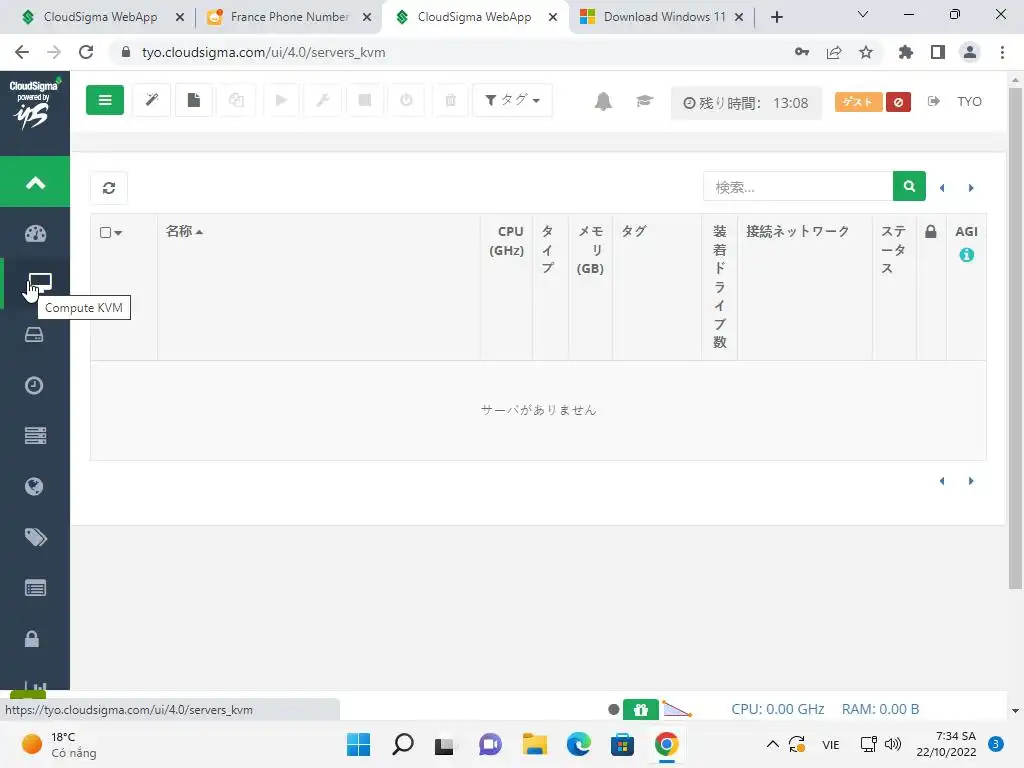The image size is (1024, 768).
Task: Switch to France Phone Number tab
Action: pos(289,17)
